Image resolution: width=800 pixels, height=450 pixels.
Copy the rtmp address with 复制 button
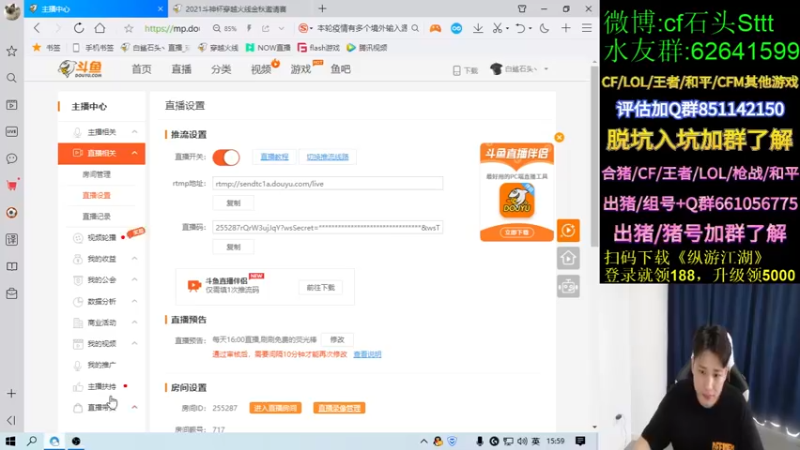click(233, 203)
